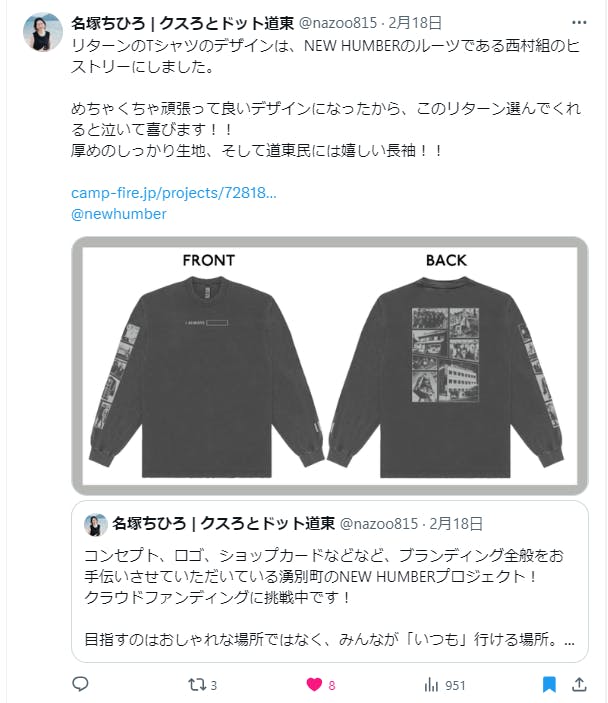
Task: Click the quoted tweet's author name
Action: [x=223, y=524]
